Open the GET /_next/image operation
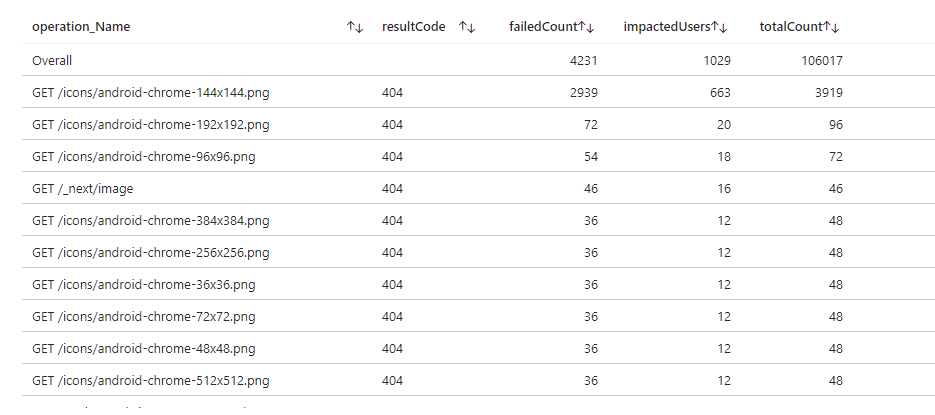This screenshot has width=935, height=415. pyautogui.click(x=82, y=189)
